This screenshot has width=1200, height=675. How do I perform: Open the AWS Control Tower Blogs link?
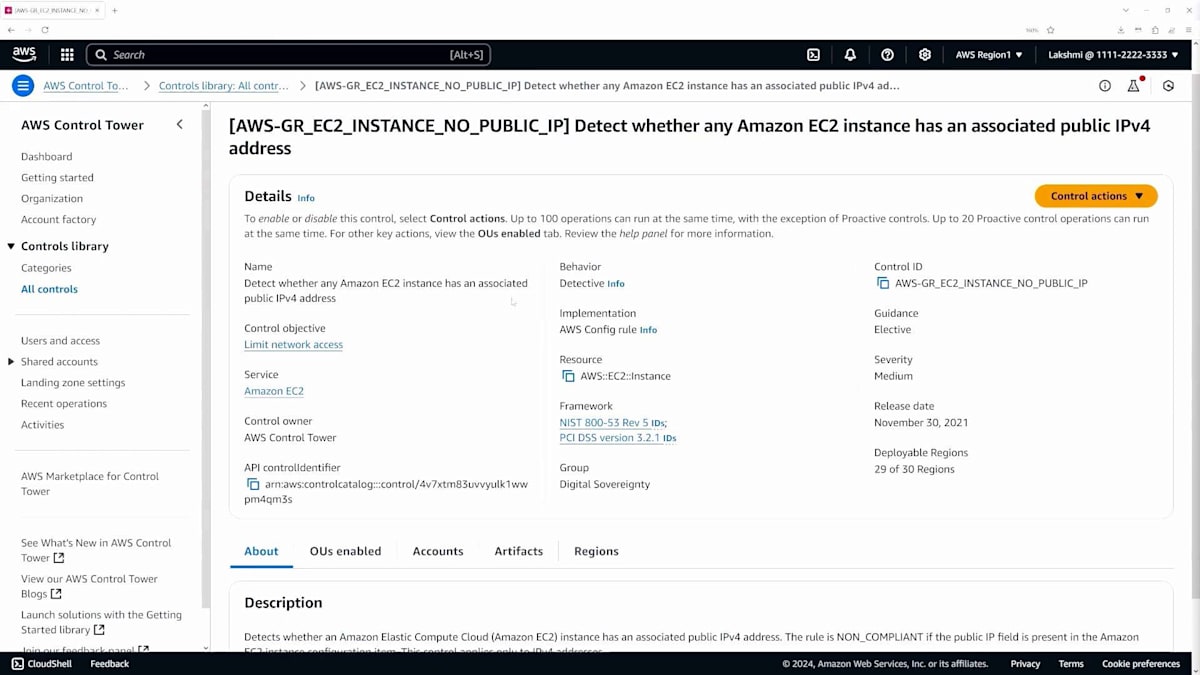[89, 586]
